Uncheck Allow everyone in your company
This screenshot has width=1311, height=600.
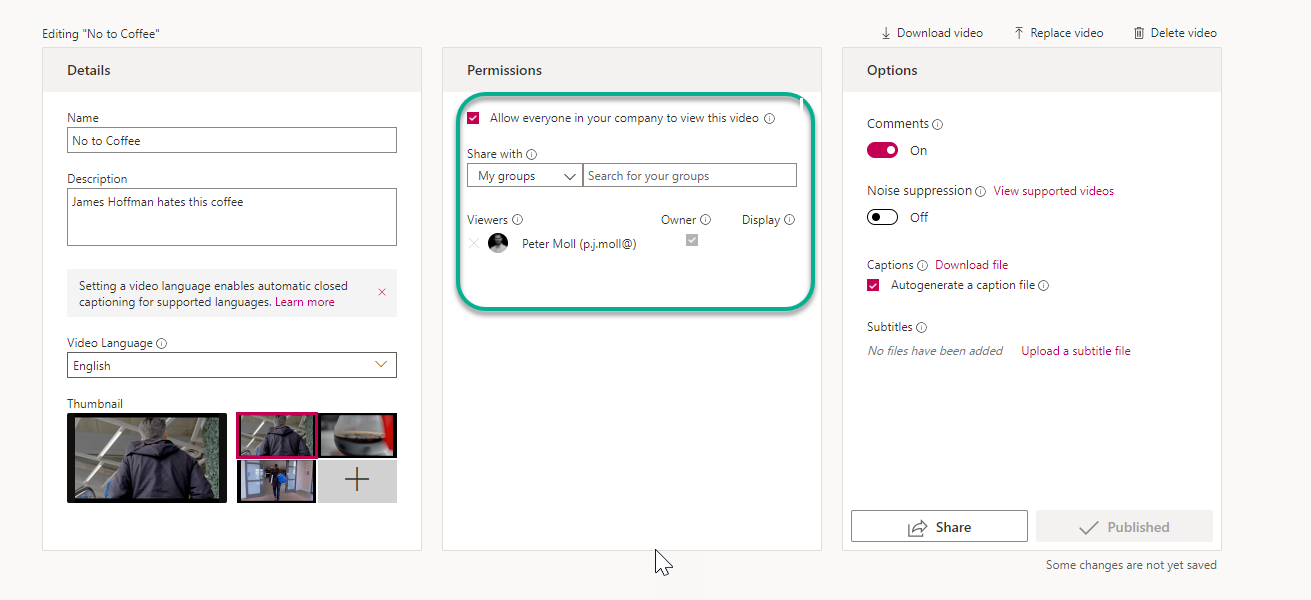[473, 118]
